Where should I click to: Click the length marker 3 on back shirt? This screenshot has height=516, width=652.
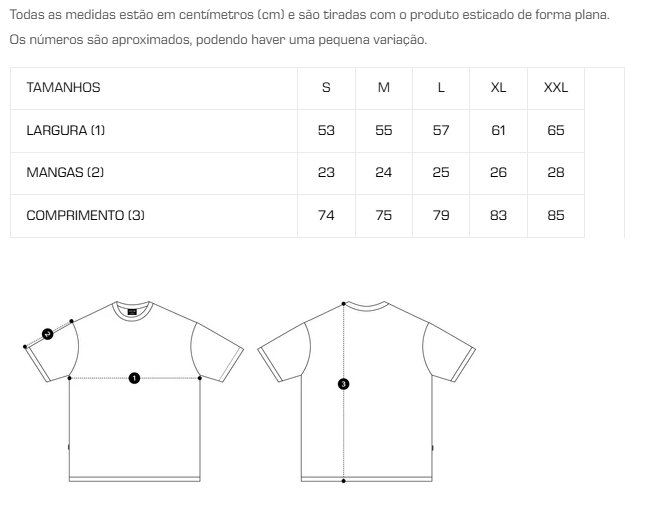pyautogui.click(x=343, y=384)
